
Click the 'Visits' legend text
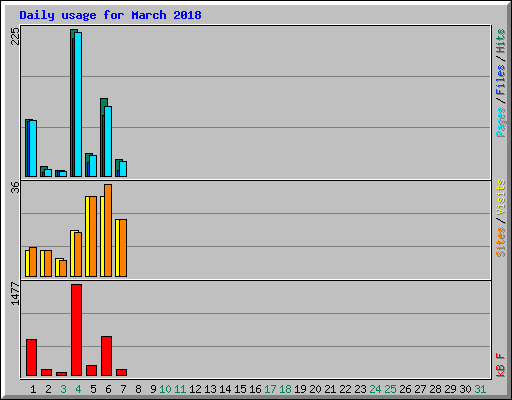click(500, 197)
